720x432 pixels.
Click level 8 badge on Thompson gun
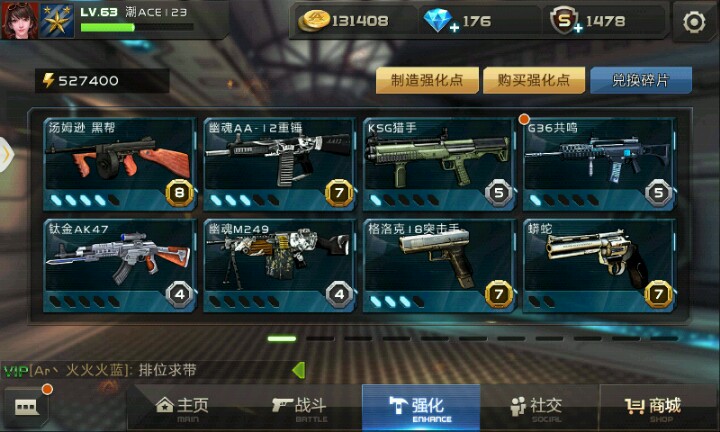tap(179, 193)
